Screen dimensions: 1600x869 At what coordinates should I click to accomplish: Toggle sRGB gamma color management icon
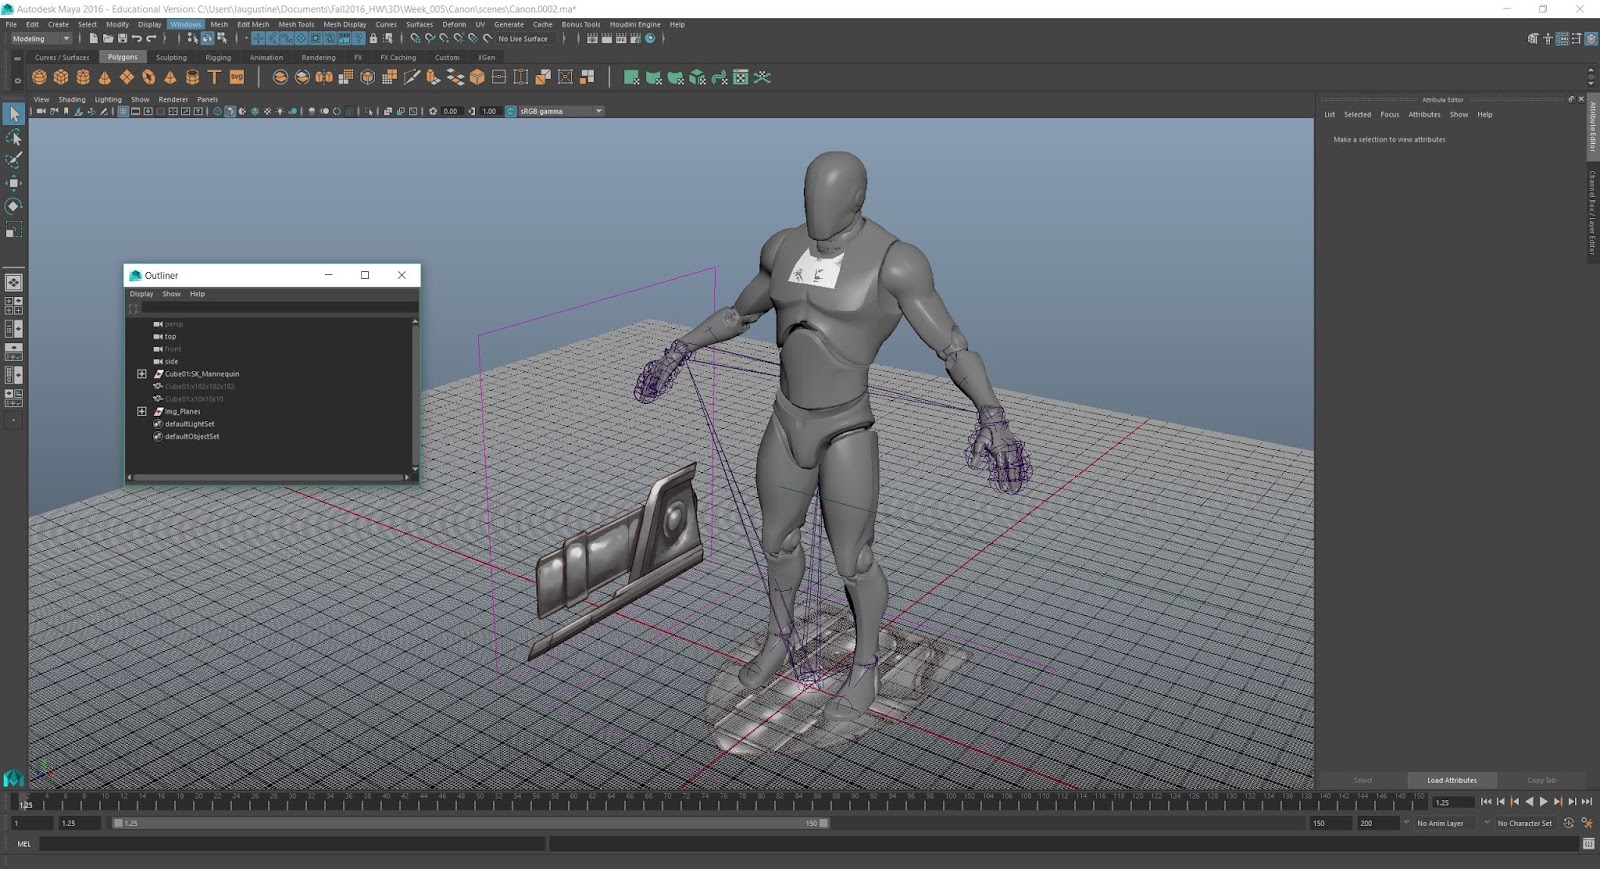pyautogui.click(x=511, y=111)
